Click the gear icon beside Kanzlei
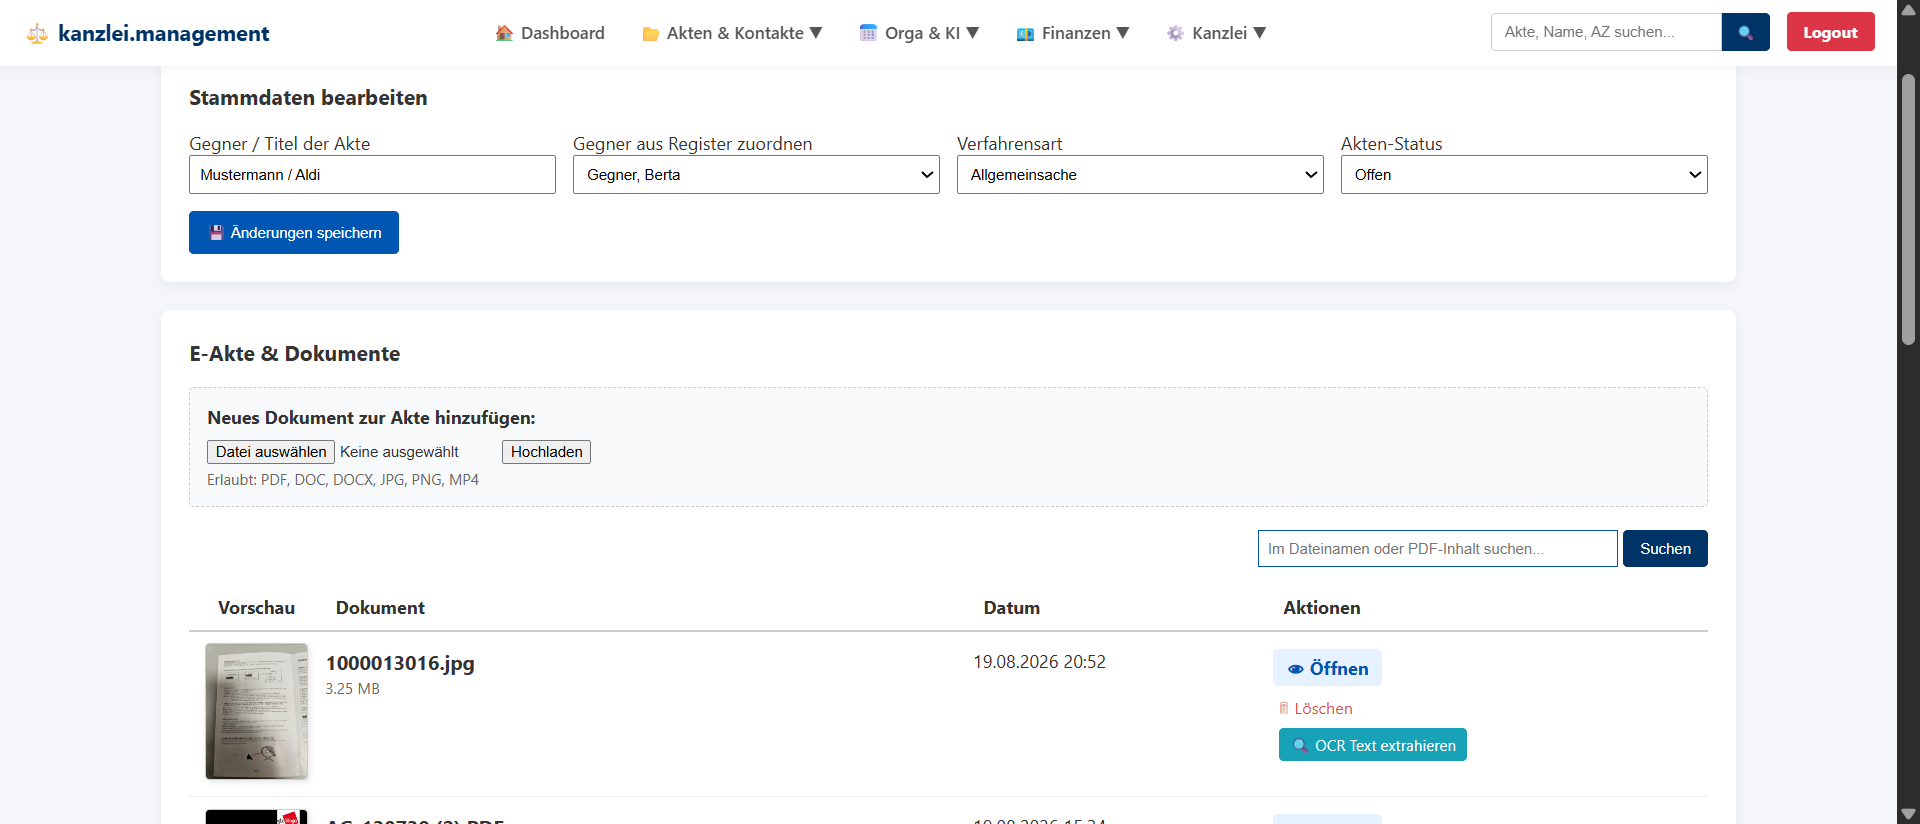This screenshot has height=824, width=1920. (1175, 33)
